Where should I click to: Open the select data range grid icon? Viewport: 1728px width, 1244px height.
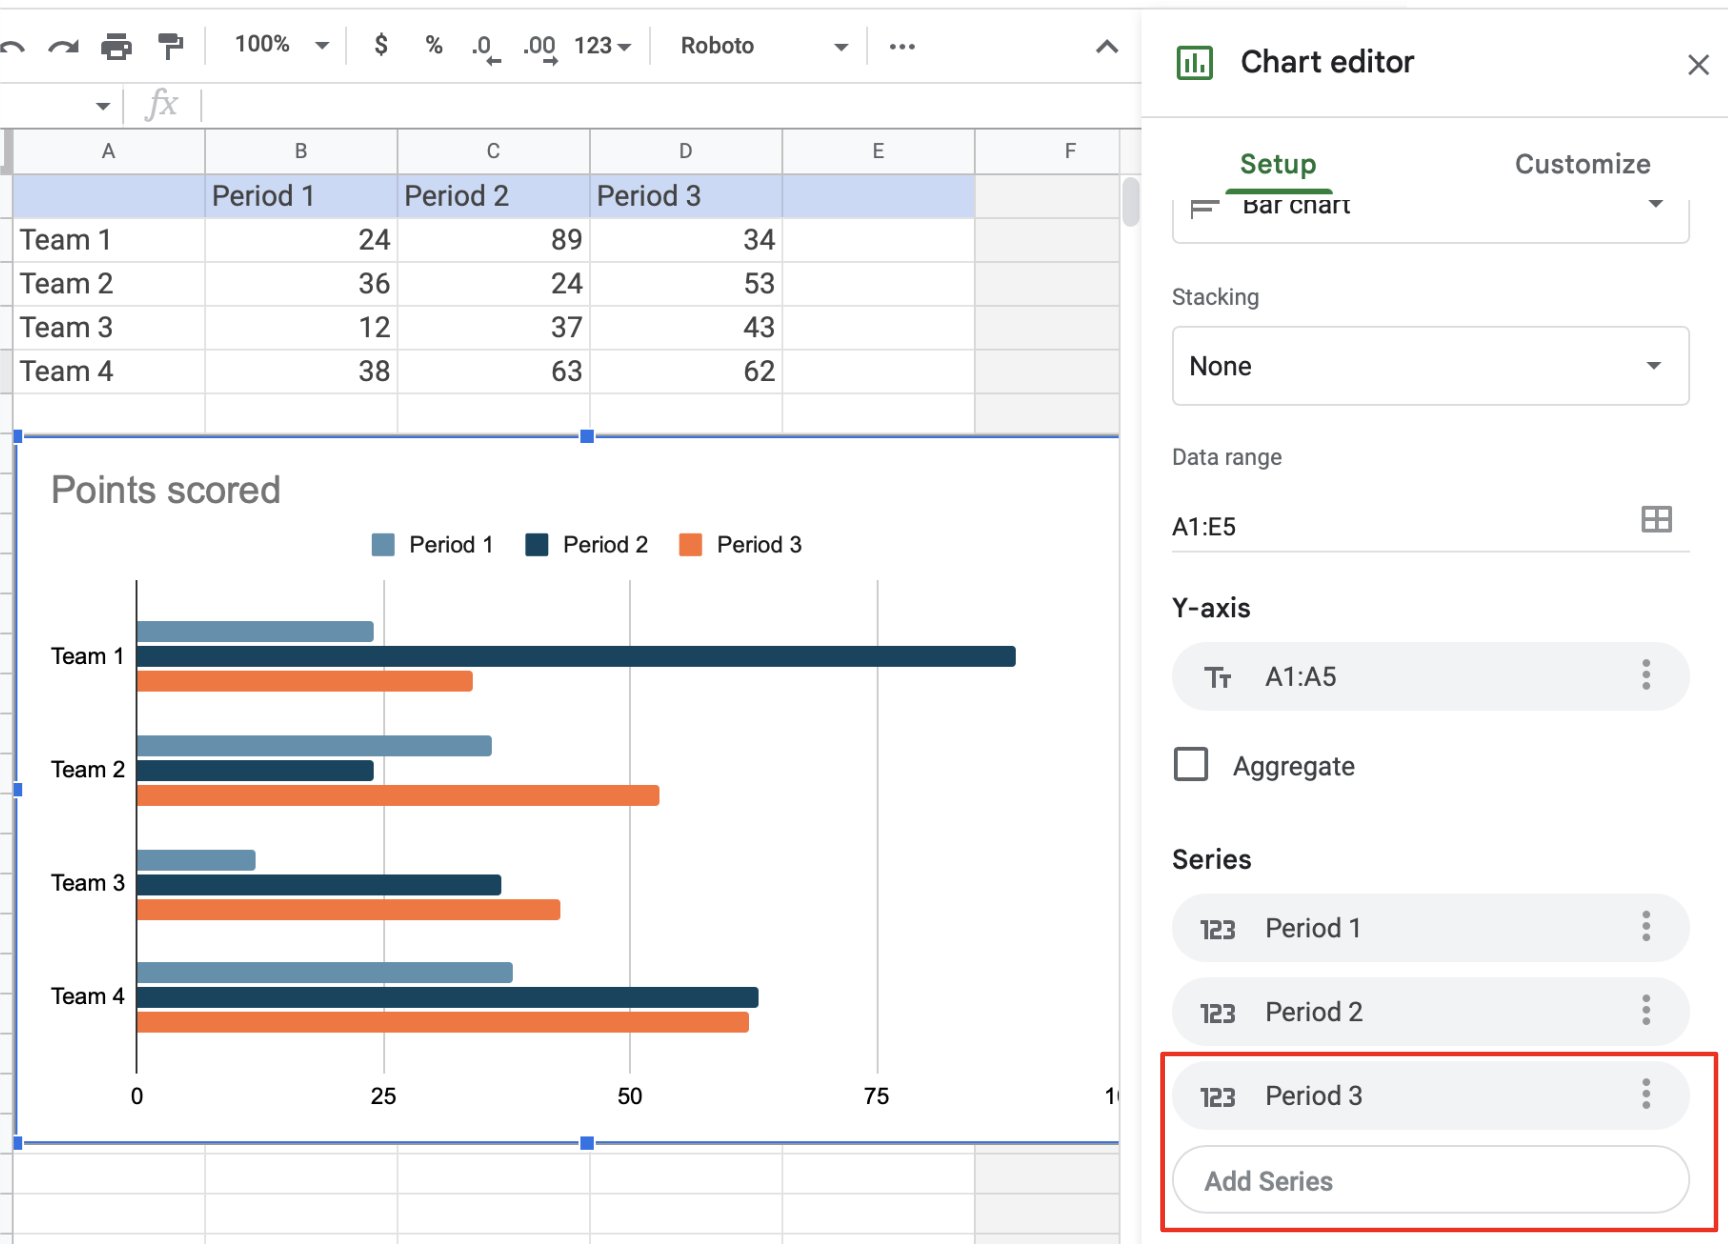tap(1656, 520)
